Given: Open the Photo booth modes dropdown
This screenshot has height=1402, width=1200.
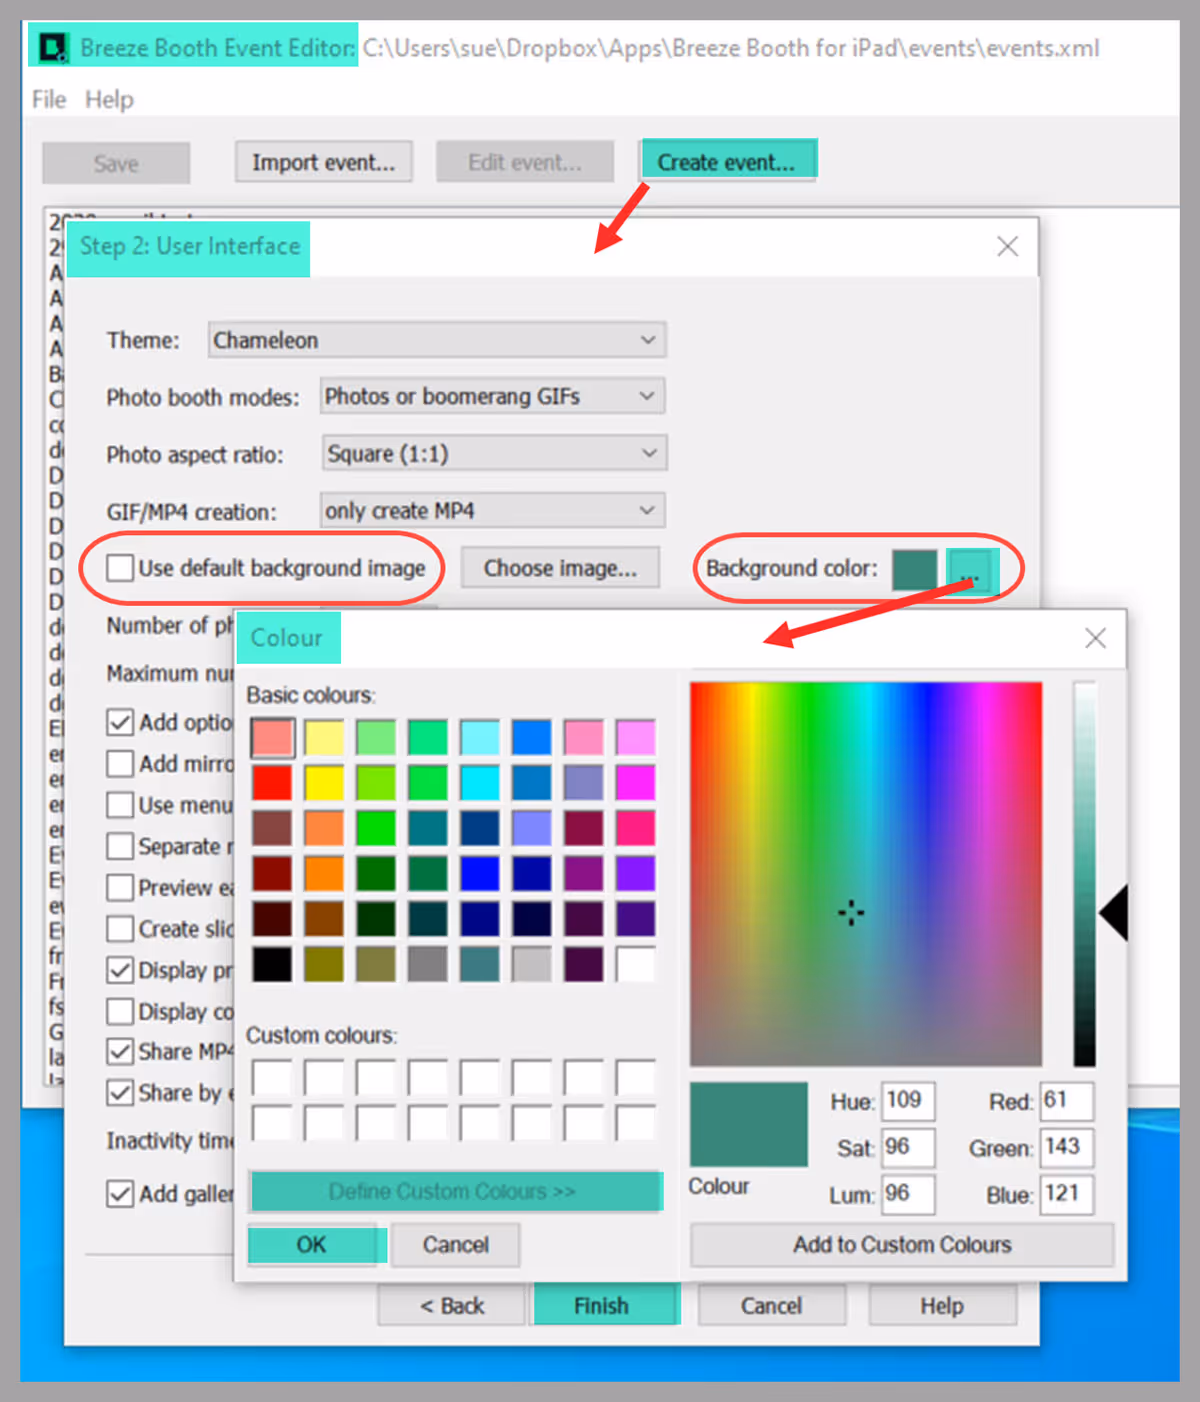Looking at the screenshot, I should point(492,396).
